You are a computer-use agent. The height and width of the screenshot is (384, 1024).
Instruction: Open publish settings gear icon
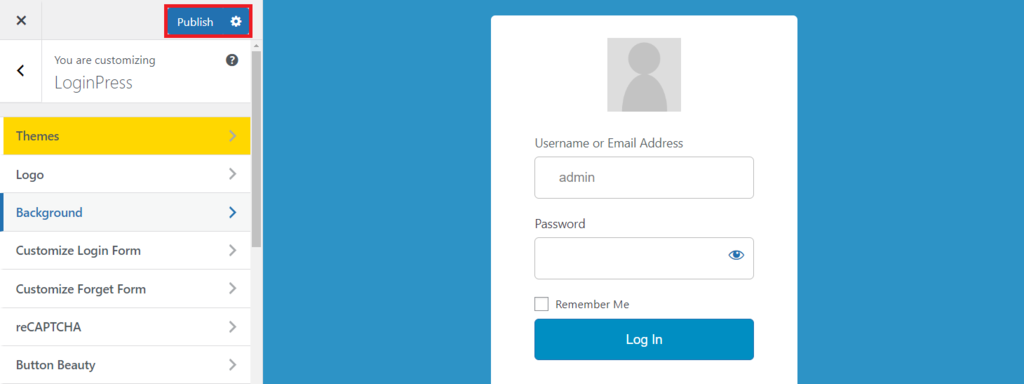236,22
